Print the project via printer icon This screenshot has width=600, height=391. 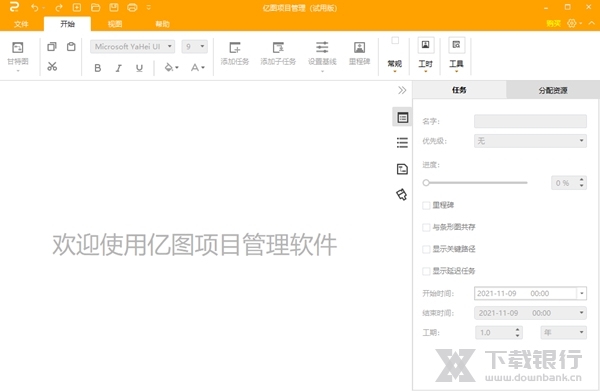(132, 7)
